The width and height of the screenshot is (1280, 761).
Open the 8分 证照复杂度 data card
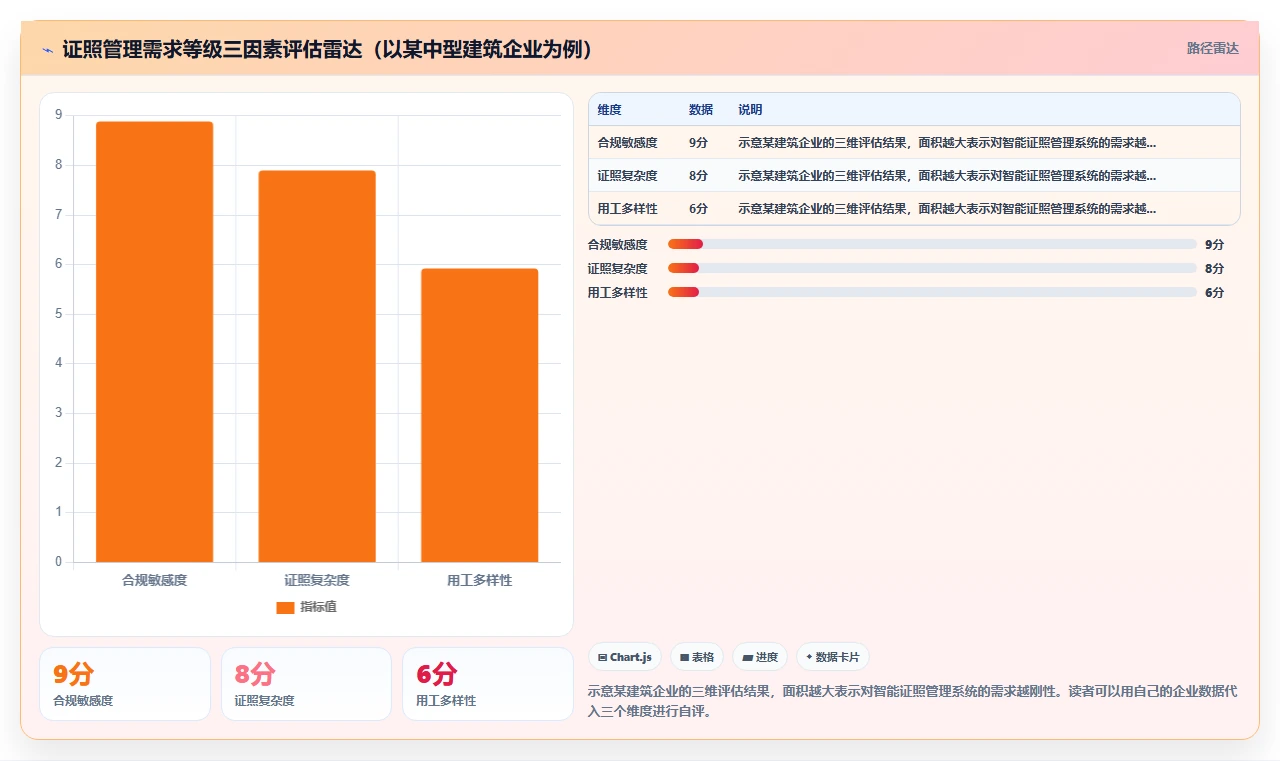[x=306, y=684]
